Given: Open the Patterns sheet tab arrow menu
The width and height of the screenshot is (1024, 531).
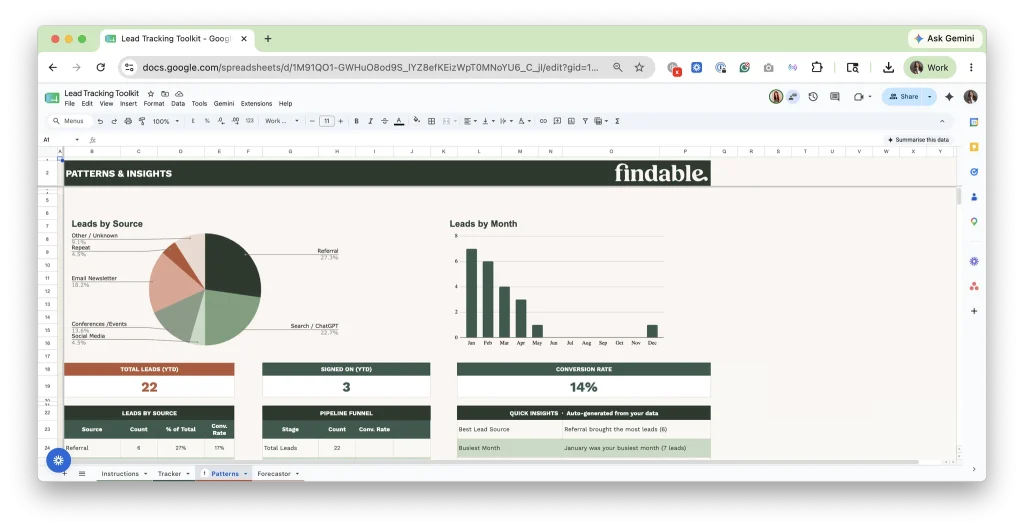Looking at the screenshot, I should click(x=246, y=474).
